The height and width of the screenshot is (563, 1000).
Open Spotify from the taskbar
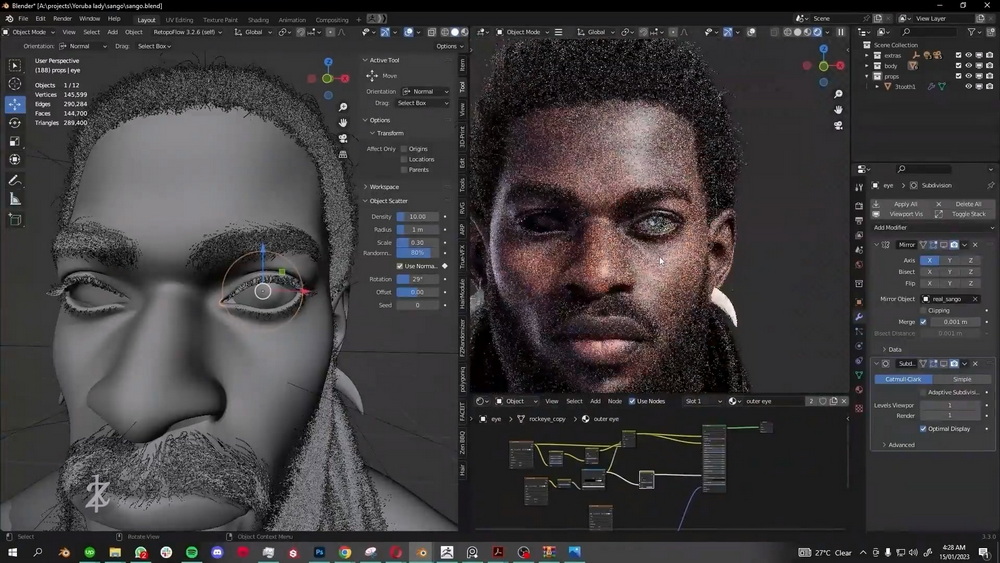pyautogui.click(x=192, y=552)
